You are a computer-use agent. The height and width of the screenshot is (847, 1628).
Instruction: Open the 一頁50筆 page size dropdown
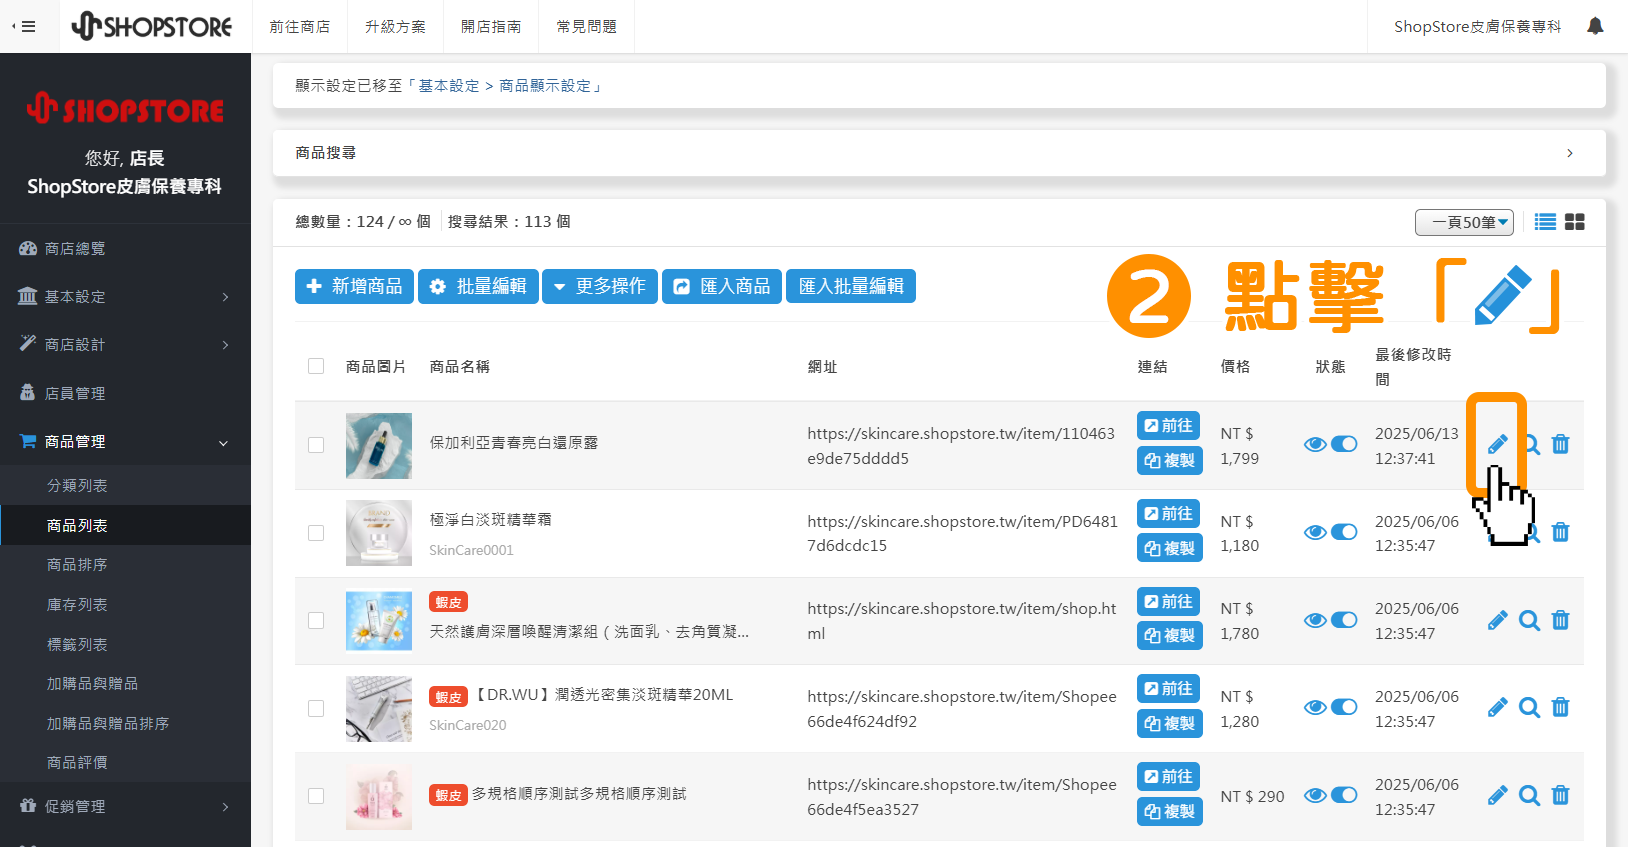1464,222
